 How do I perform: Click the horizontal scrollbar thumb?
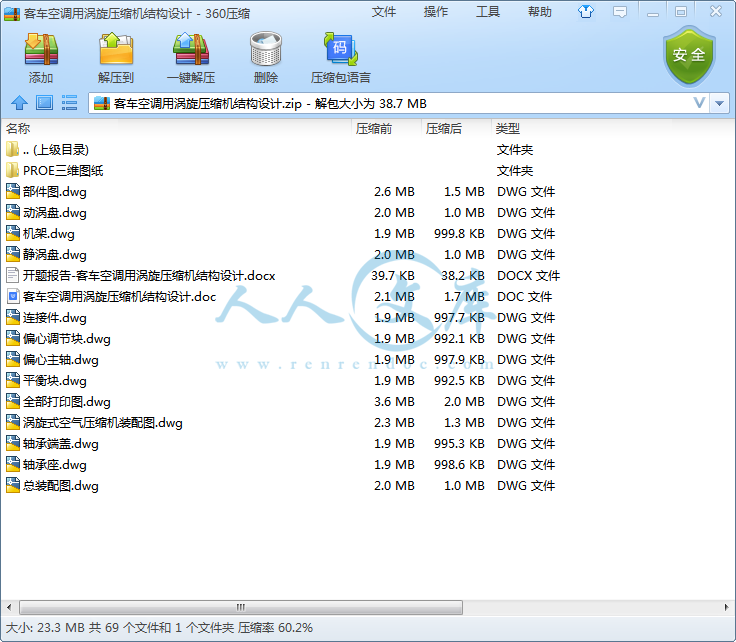pyautogui.click(x=241, y=607)
